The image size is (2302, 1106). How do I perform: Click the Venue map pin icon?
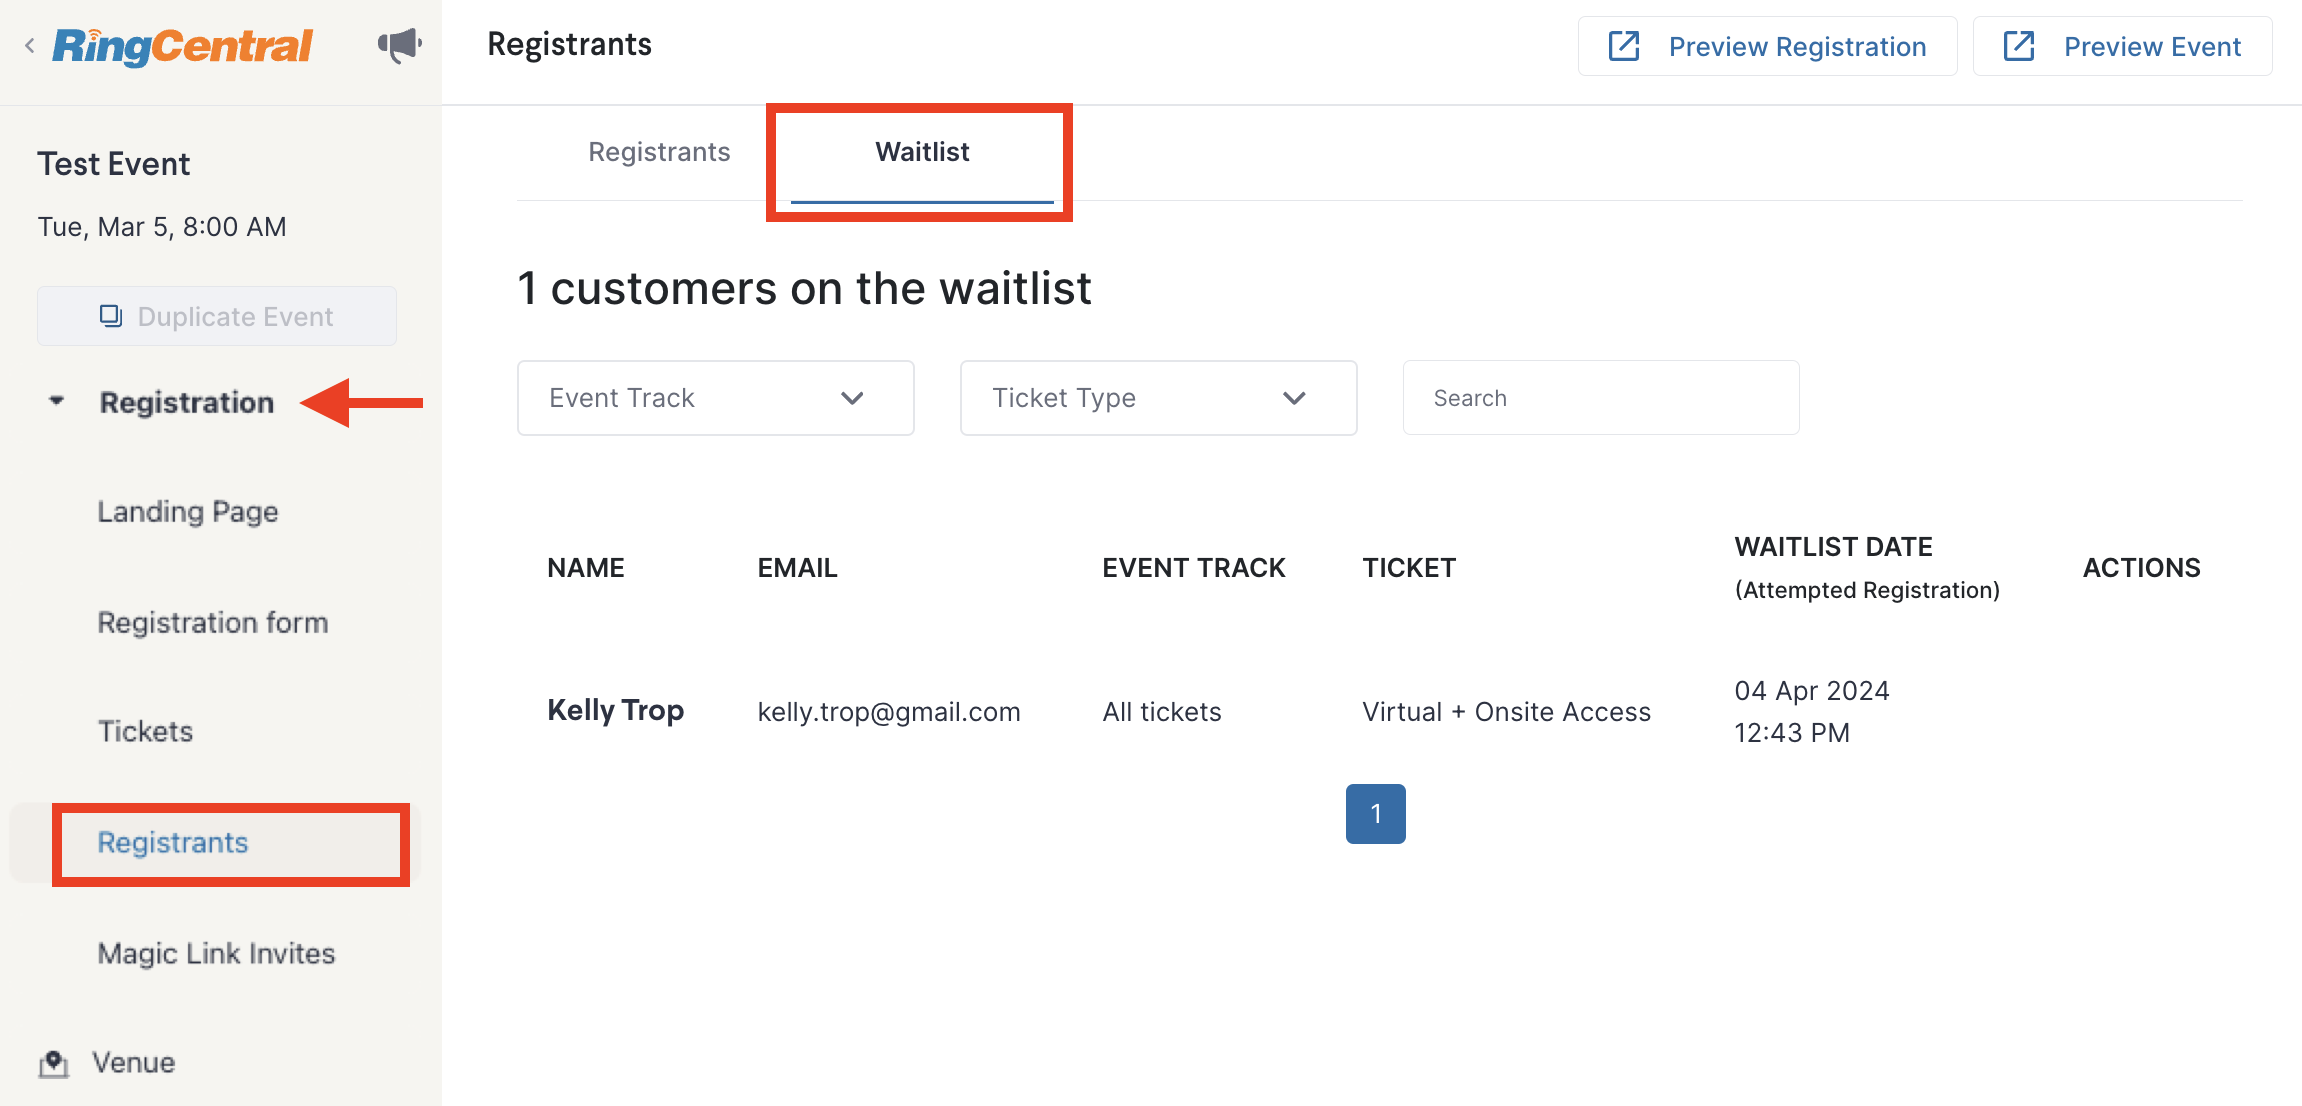54,1063
